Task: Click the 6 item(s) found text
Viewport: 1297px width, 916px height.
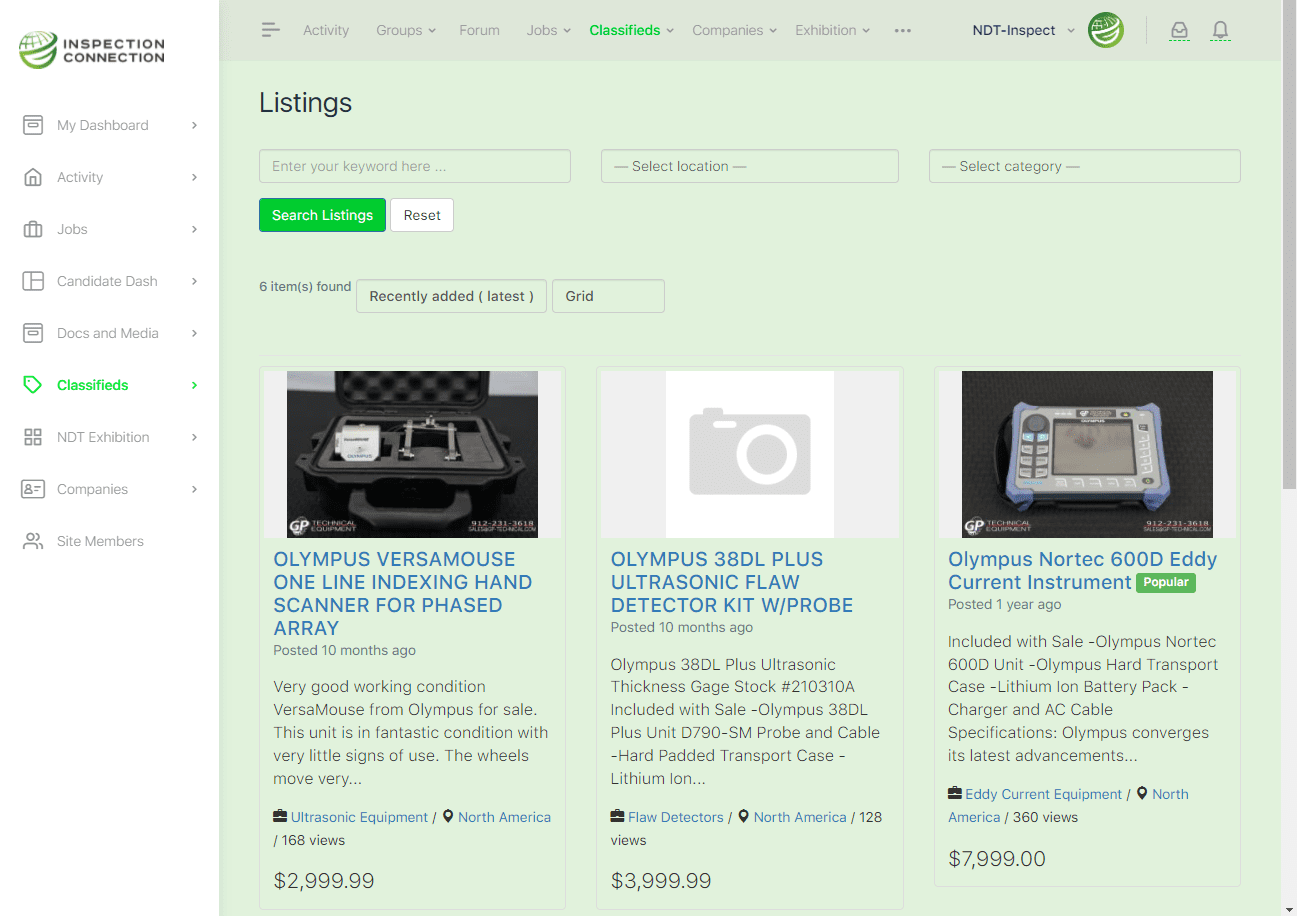Action: tap(305, 286)
